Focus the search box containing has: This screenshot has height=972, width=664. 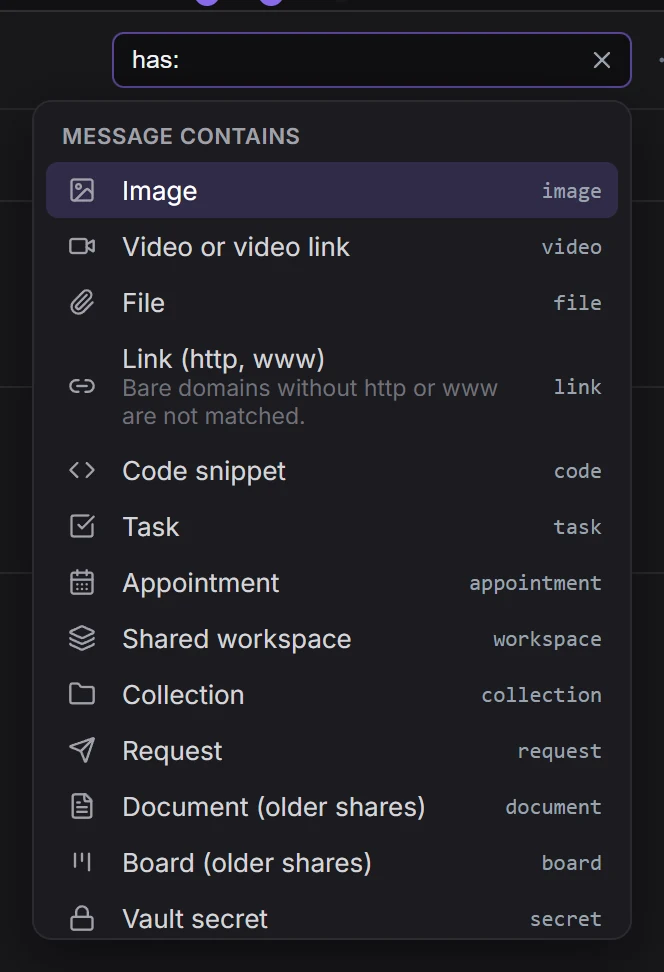pos(372,60)
